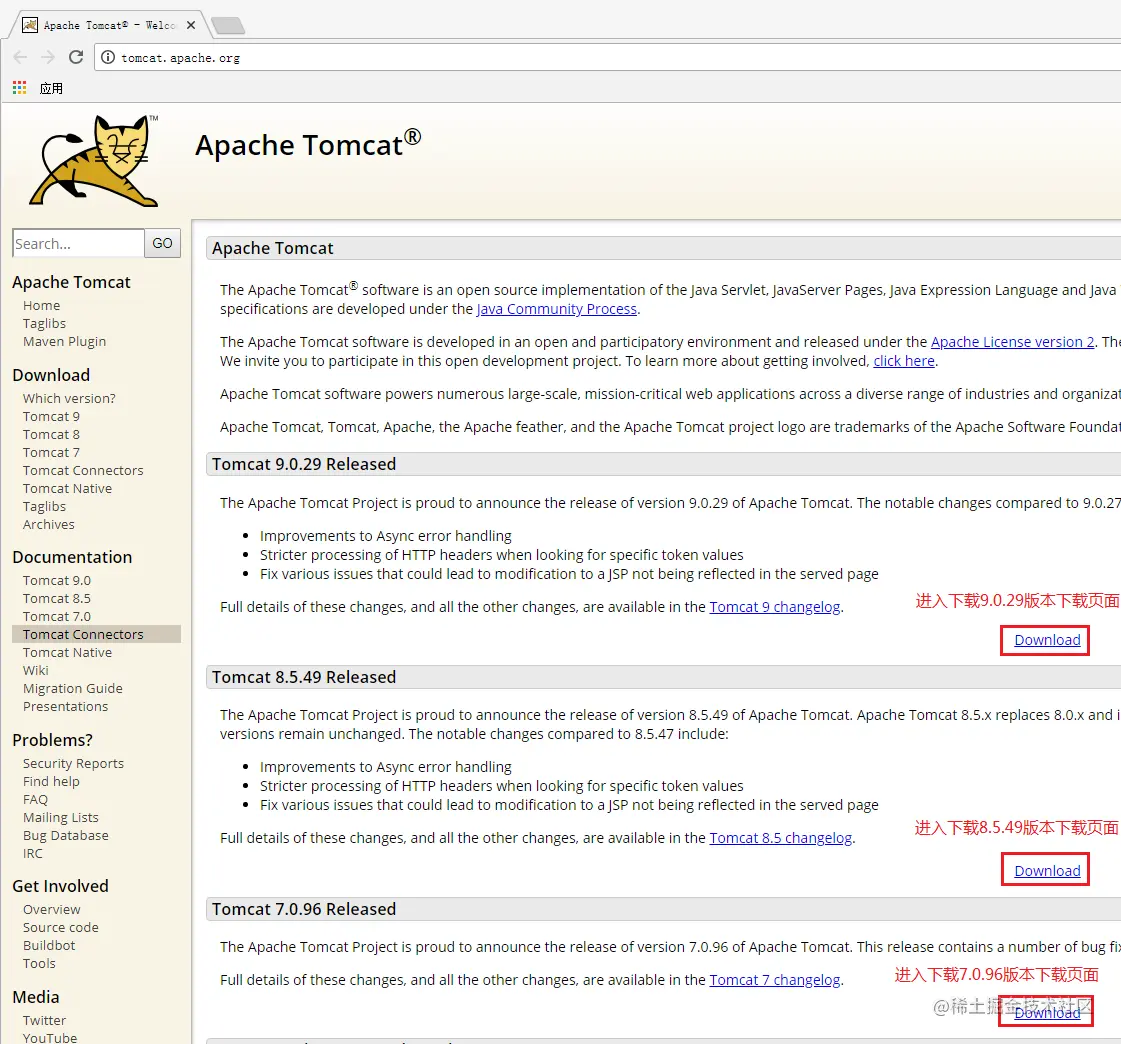The width and height of the screenshot is (1121, 1044).
Task: Open the FAQ link
Action: pos(35,799)
